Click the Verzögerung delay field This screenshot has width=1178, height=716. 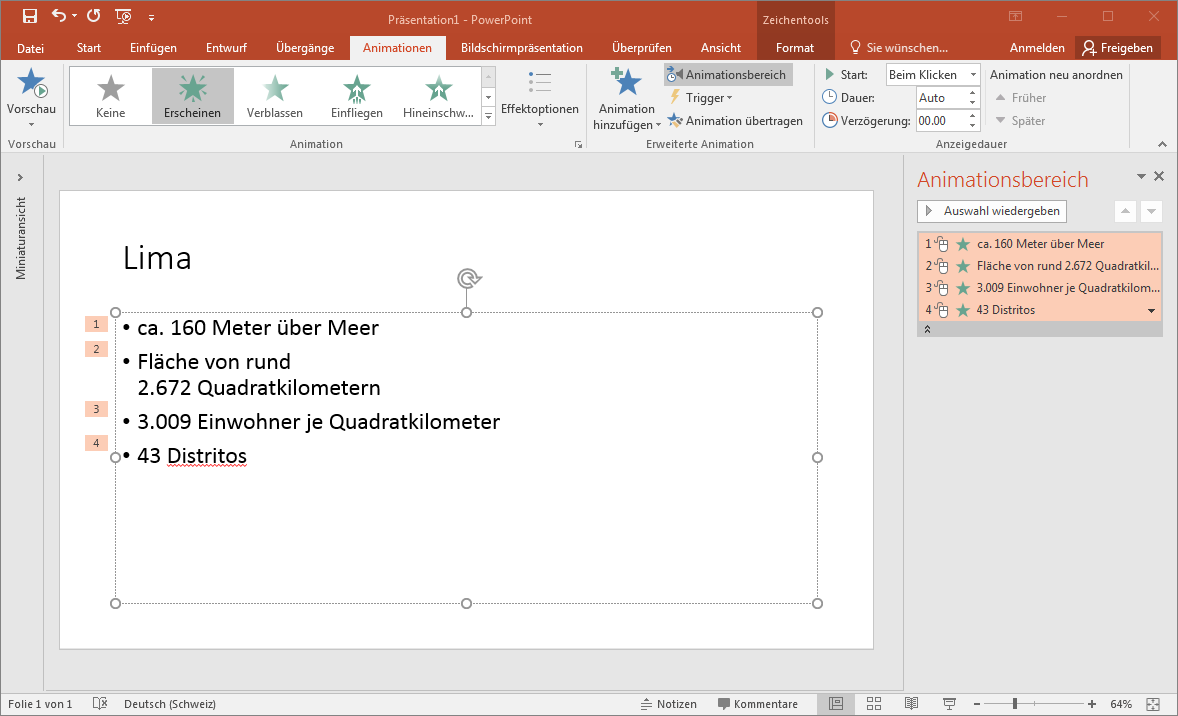(x=941, y=121)
